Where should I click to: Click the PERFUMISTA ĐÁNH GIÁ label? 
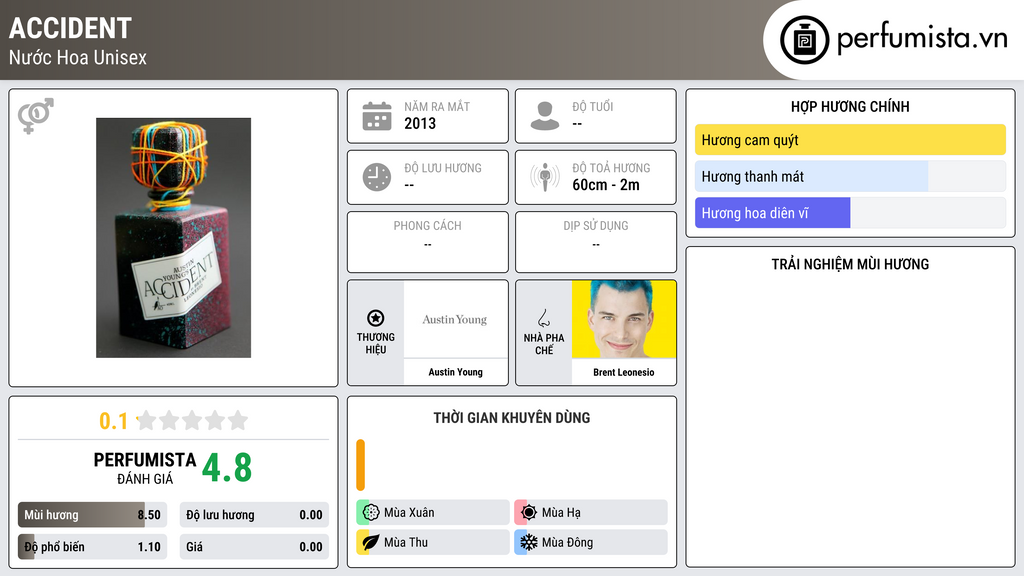pos(145,469)
